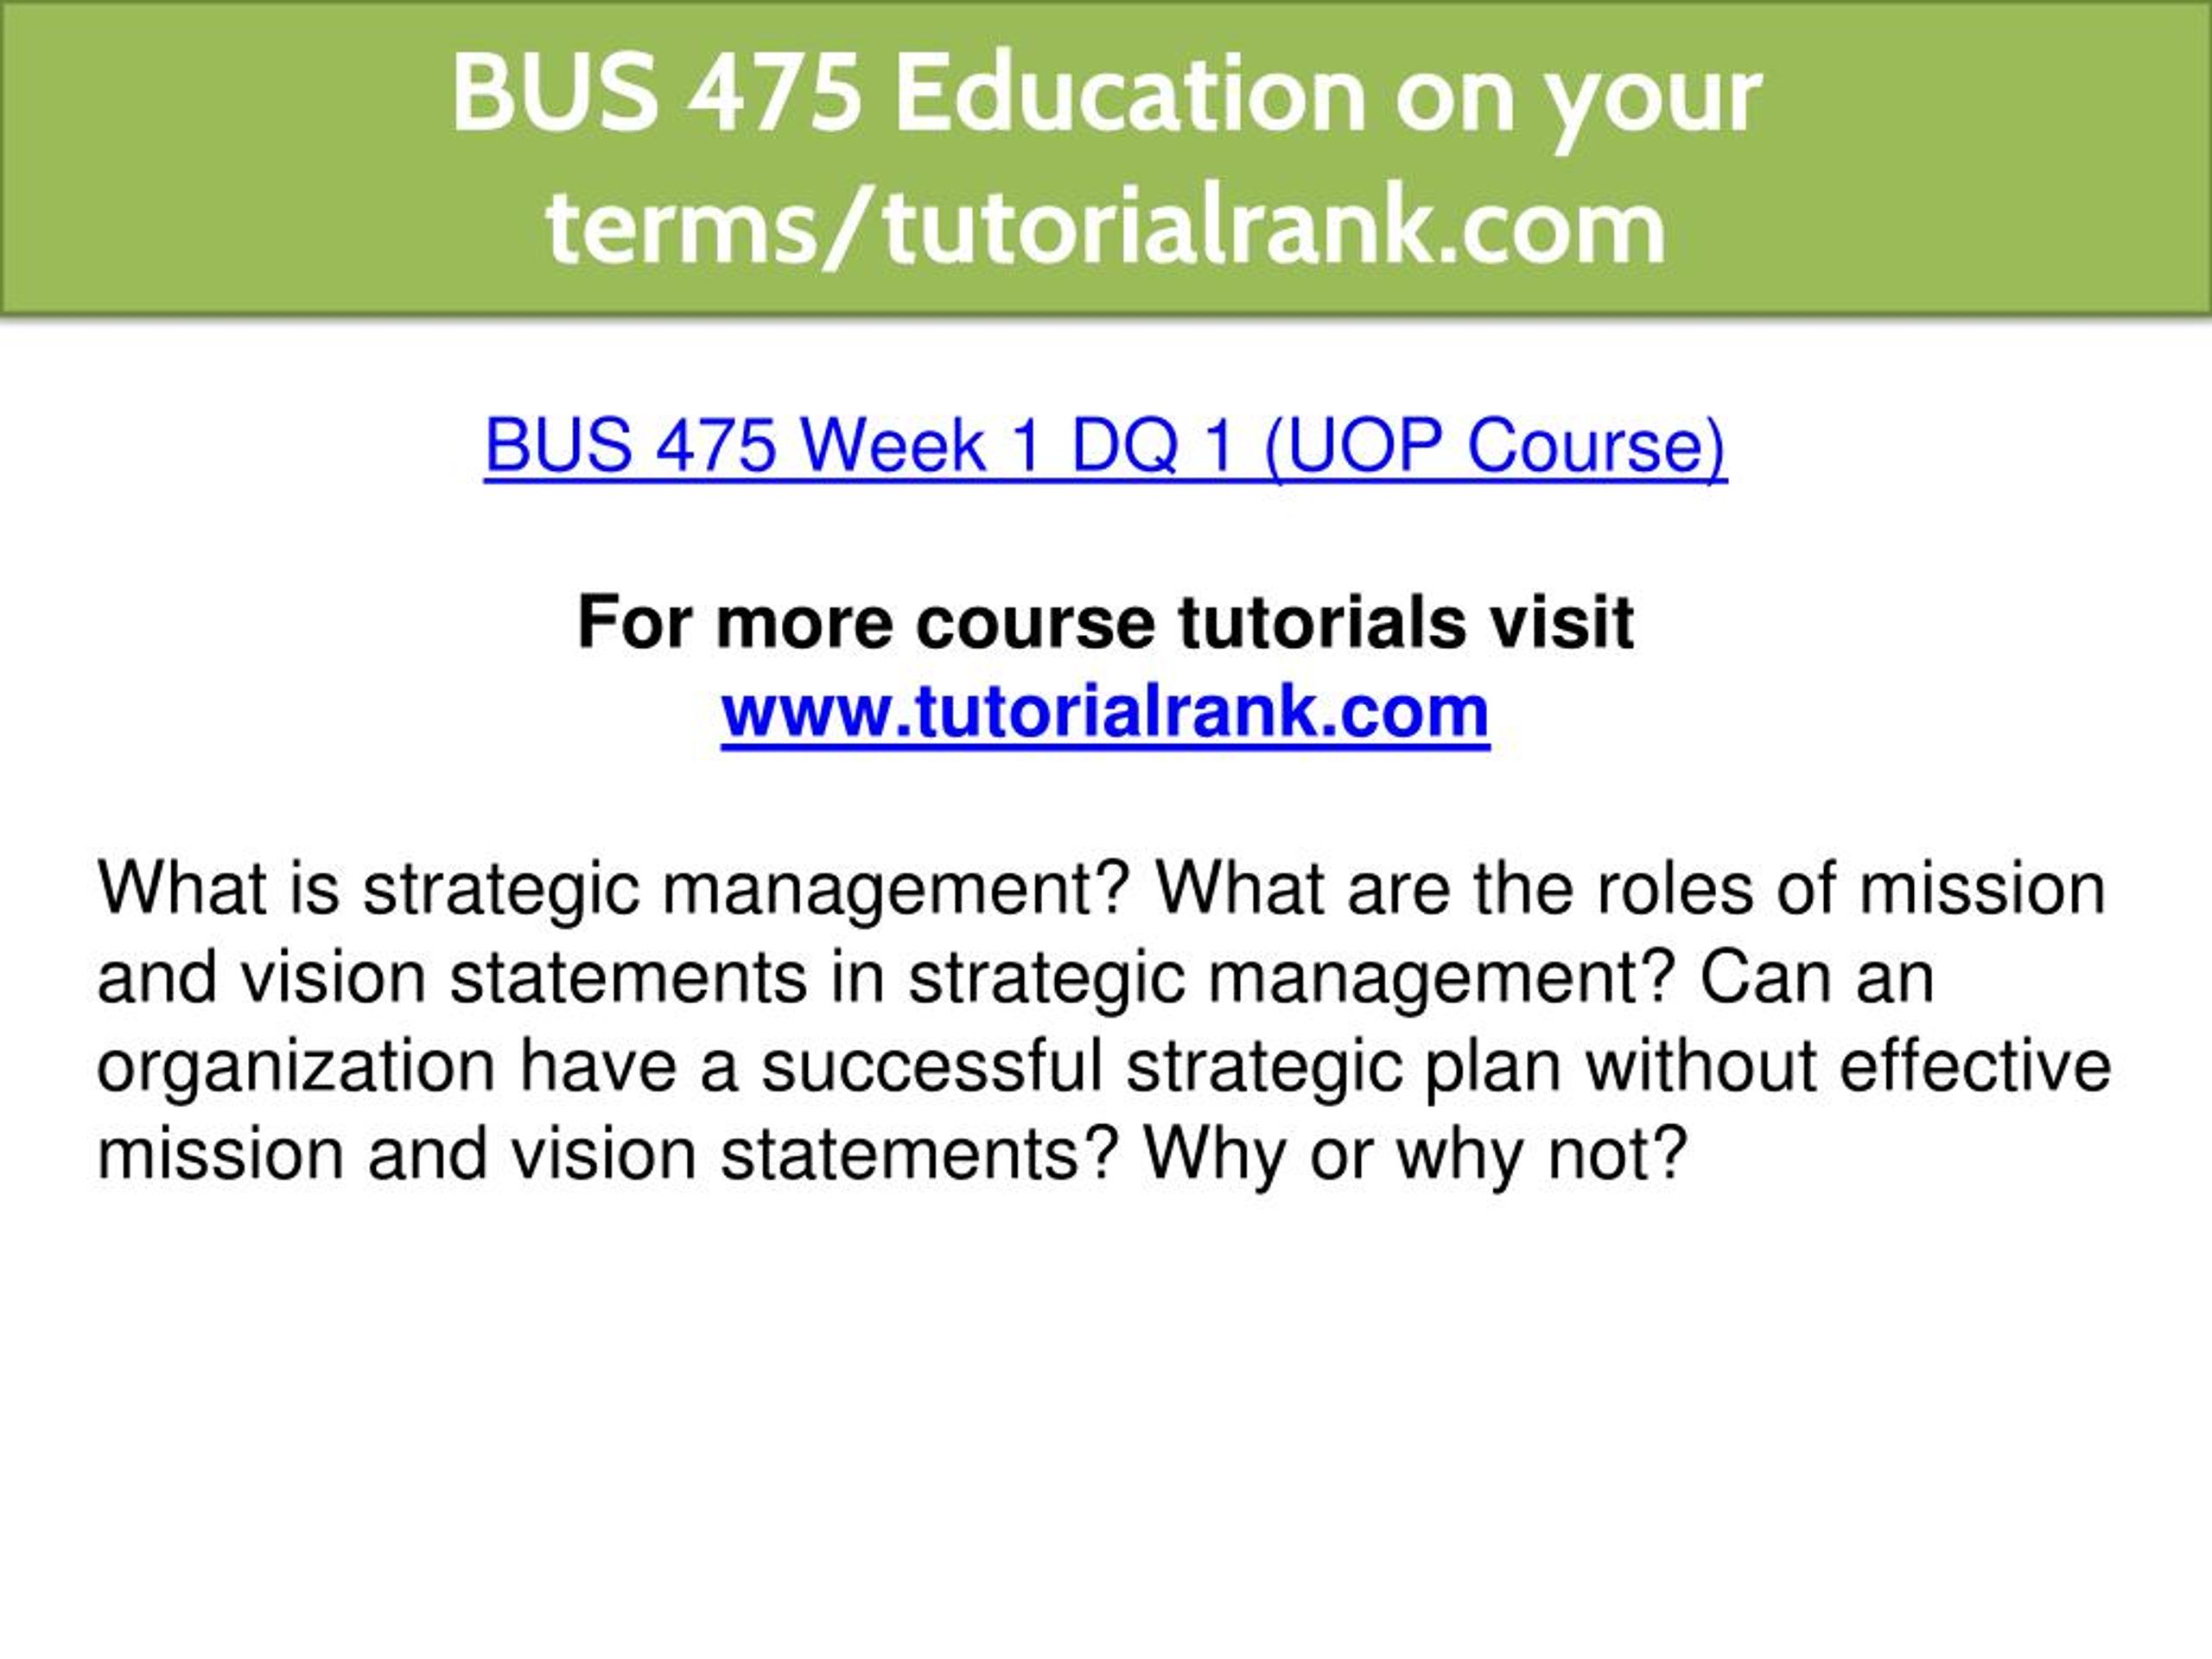The image size is (2212, 1659).
Task: Click the '(UOP Course)' portion of the link
Action: click(1496, 446)
